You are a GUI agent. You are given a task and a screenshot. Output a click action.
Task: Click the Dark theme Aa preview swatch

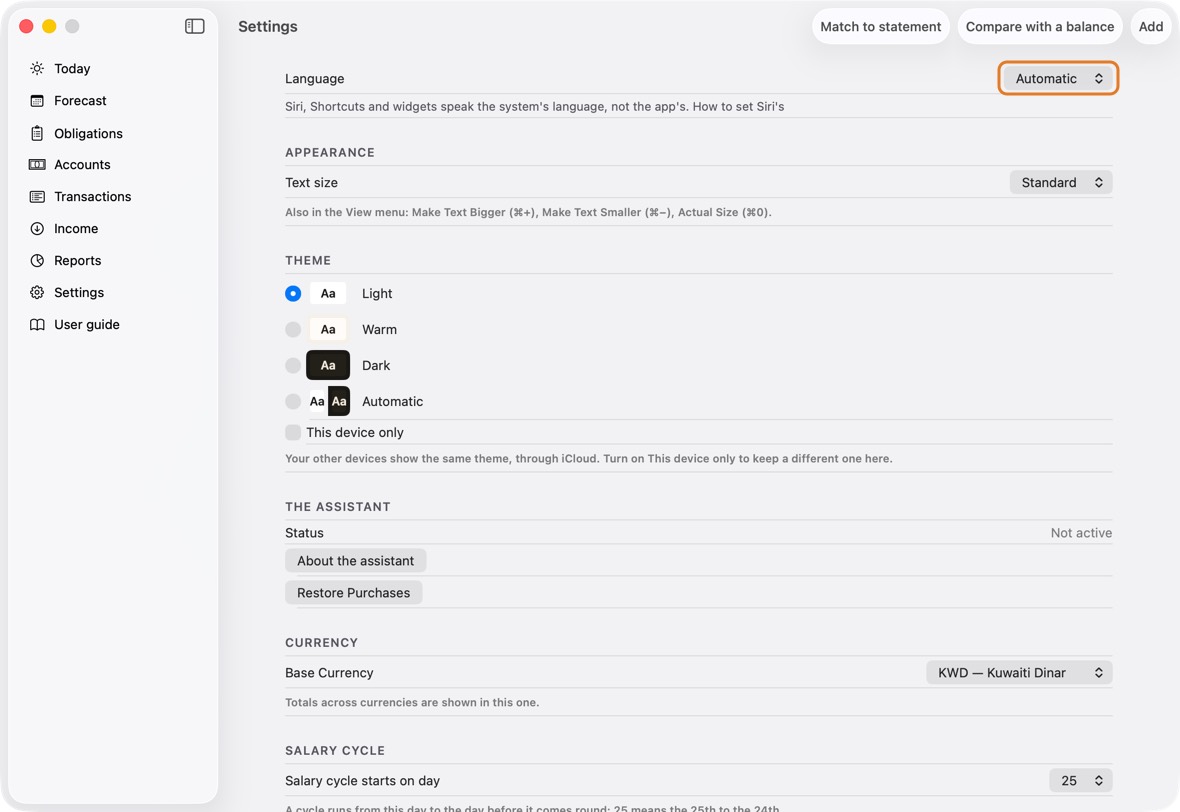[x=328, y=366]
